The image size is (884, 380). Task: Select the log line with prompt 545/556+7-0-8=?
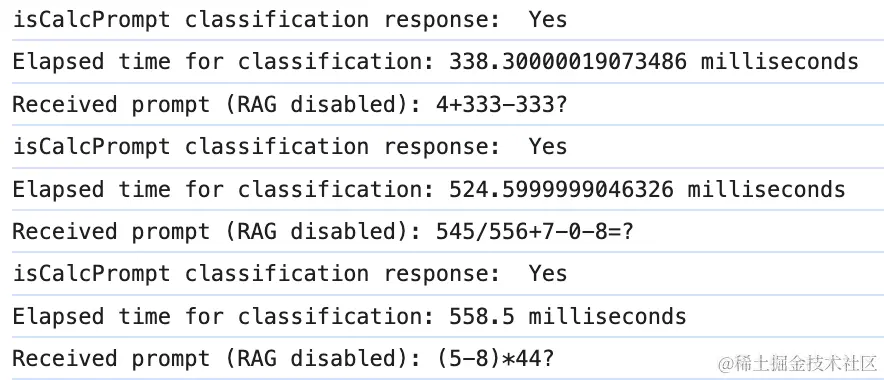(442, 231)
